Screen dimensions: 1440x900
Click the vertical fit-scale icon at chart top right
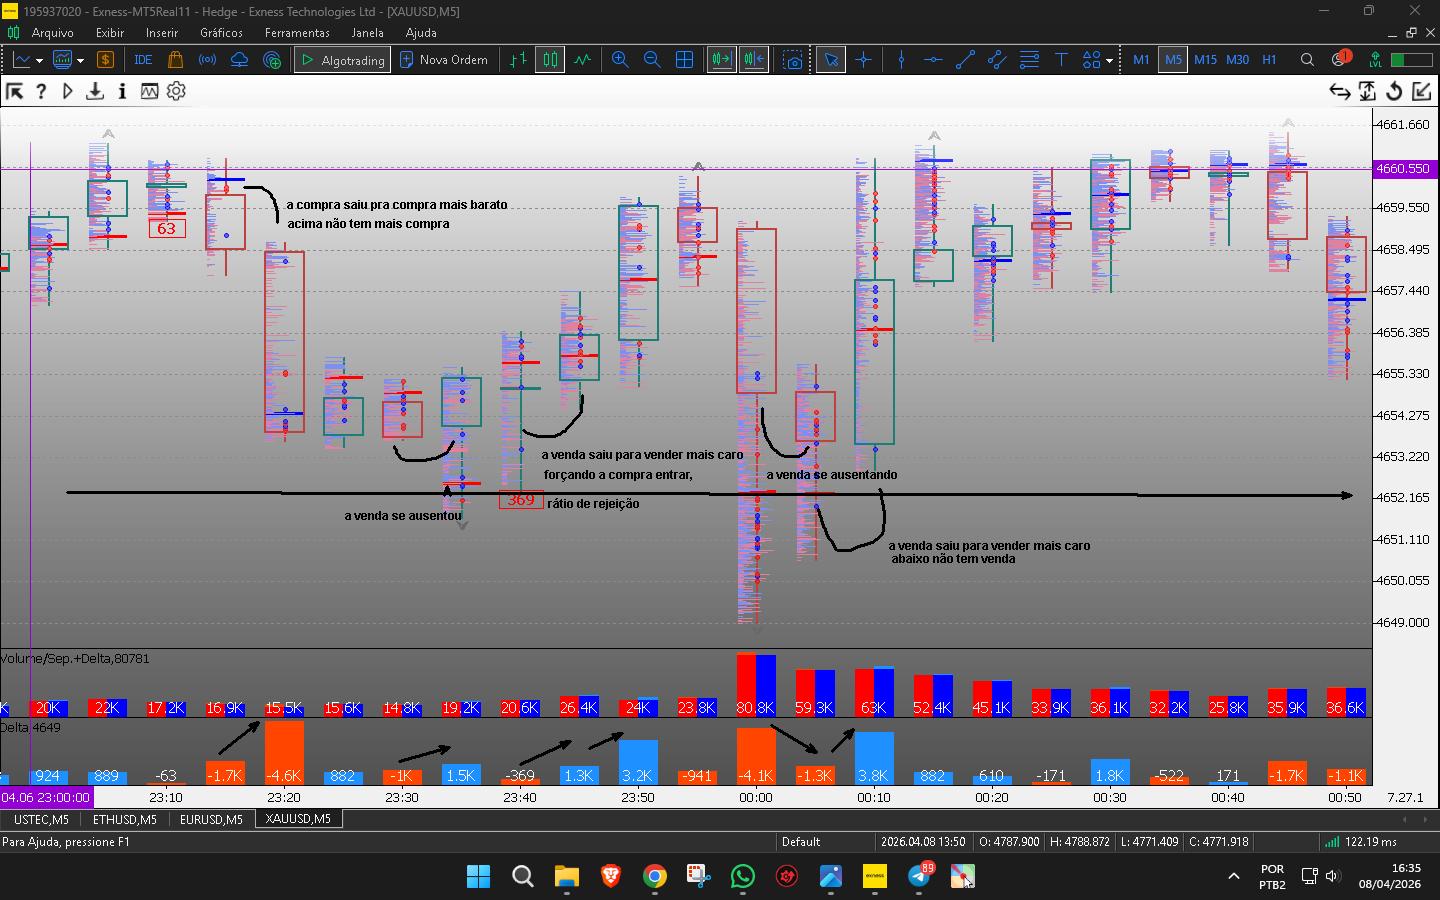[x=1367, y=91]
